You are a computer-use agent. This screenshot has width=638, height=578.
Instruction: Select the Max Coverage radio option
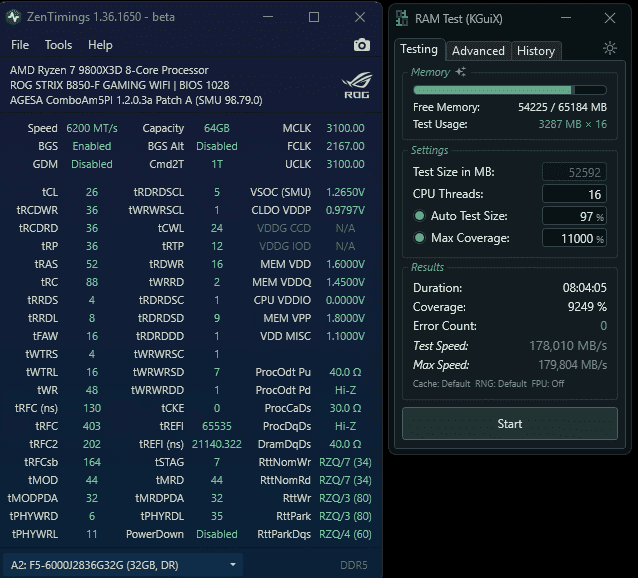419,238
